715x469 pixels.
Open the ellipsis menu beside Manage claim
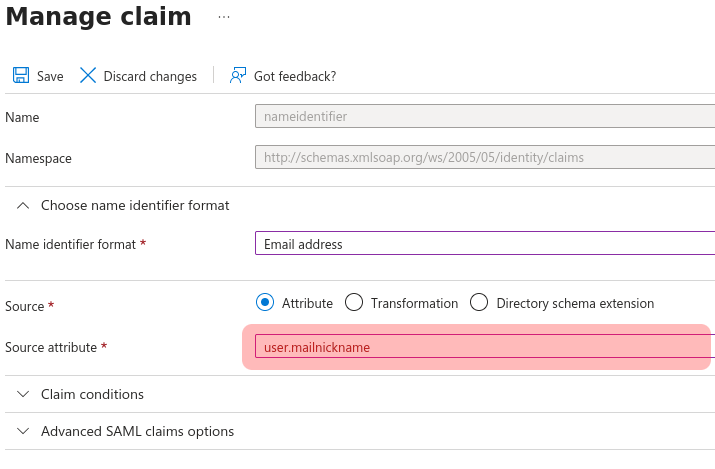pos(223,17)
